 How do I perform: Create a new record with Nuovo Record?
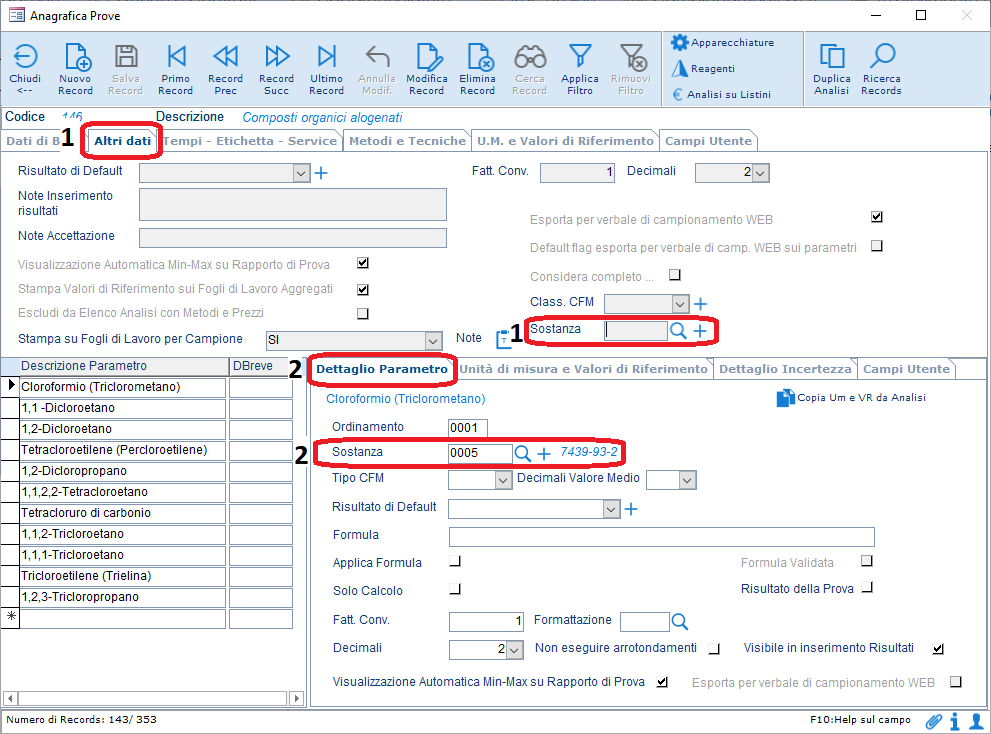(x=75, y=69)
